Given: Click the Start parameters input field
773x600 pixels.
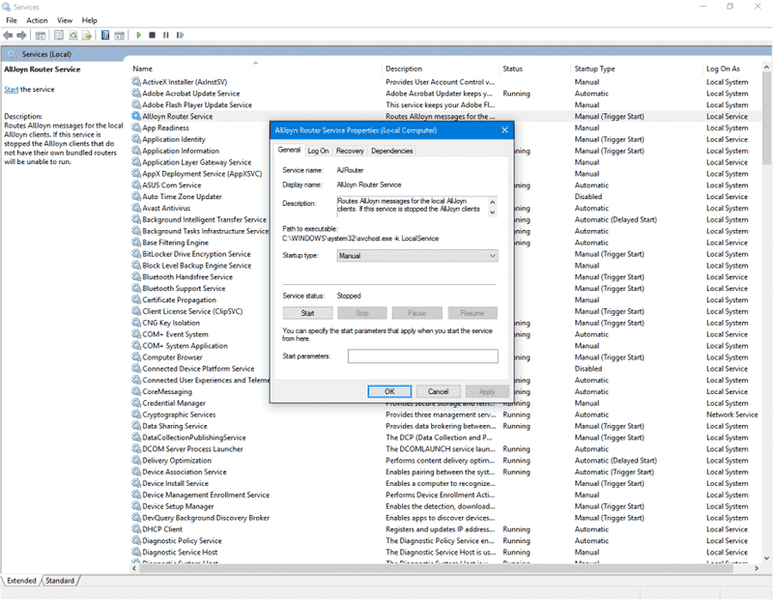Looking at the screenshot, I should (423, 356).
